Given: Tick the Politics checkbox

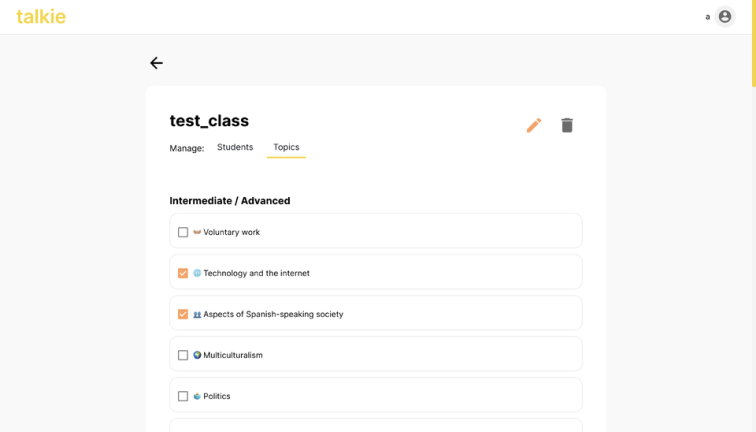Looking at the screenshot, I should click(x=183, y=396).
